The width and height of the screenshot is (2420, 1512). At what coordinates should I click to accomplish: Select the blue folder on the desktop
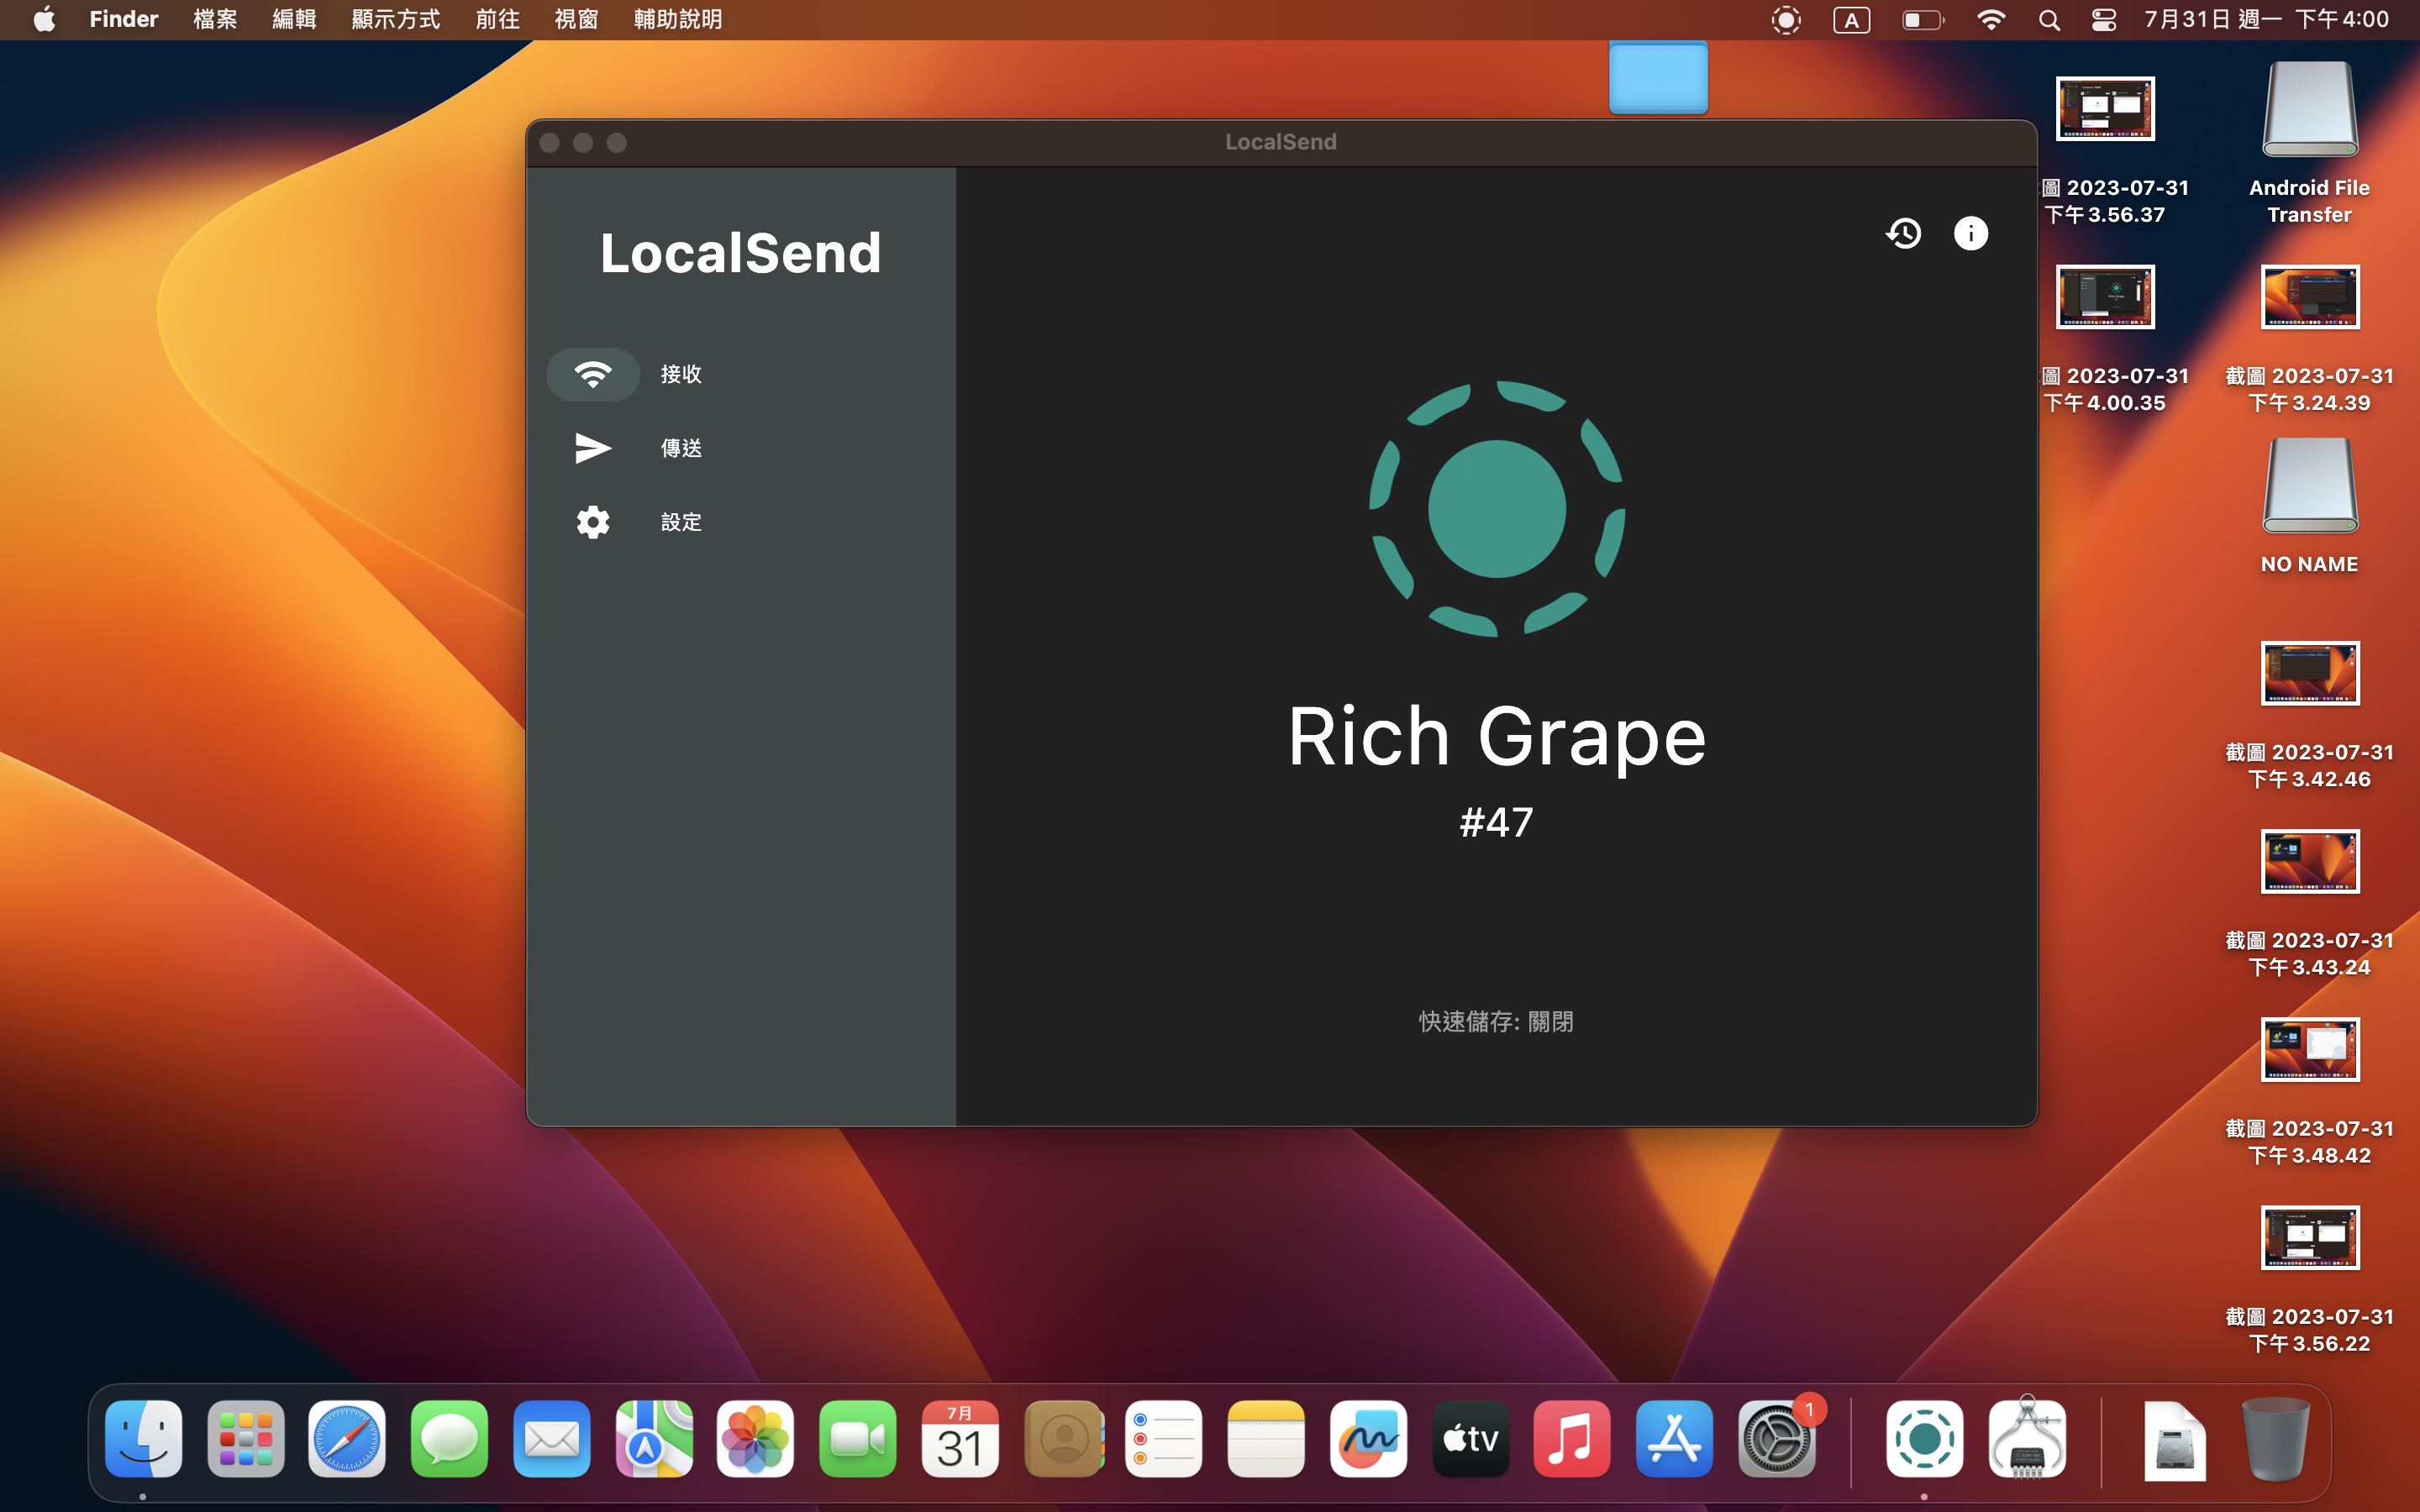pyautogui.click(x=1658, y=76)
